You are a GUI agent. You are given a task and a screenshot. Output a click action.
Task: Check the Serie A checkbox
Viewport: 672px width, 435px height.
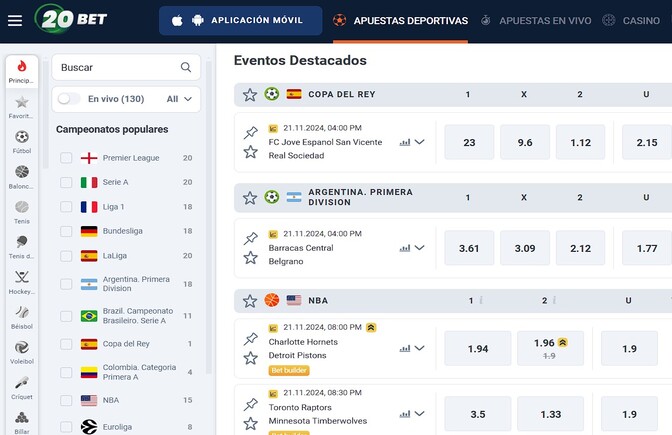point(66,182)
